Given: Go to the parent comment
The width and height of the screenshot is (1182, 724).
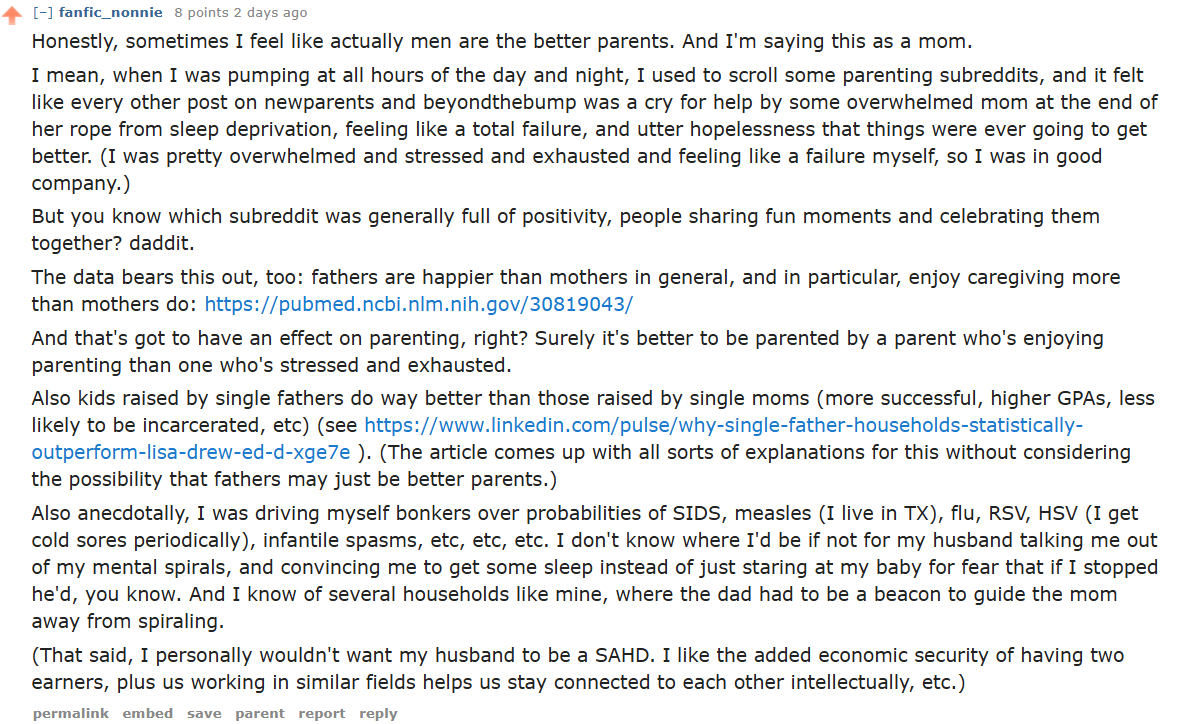Looking at the screenshot, I should [x=260, y=713].
